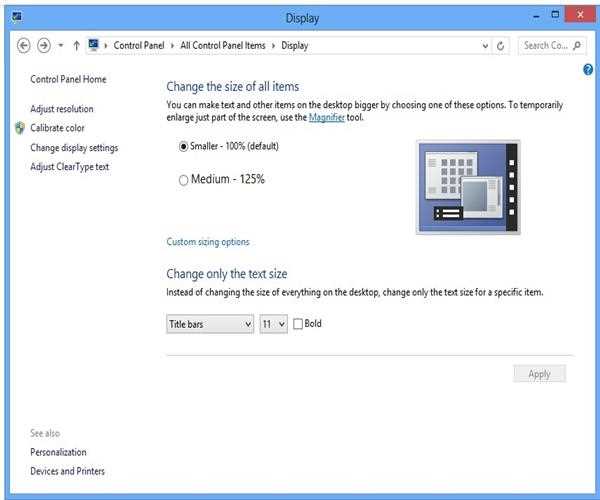This screenshot has width=600, height=500.
Task: Open Adjust resolution in sidebar
Action: [x=62, y=109]
